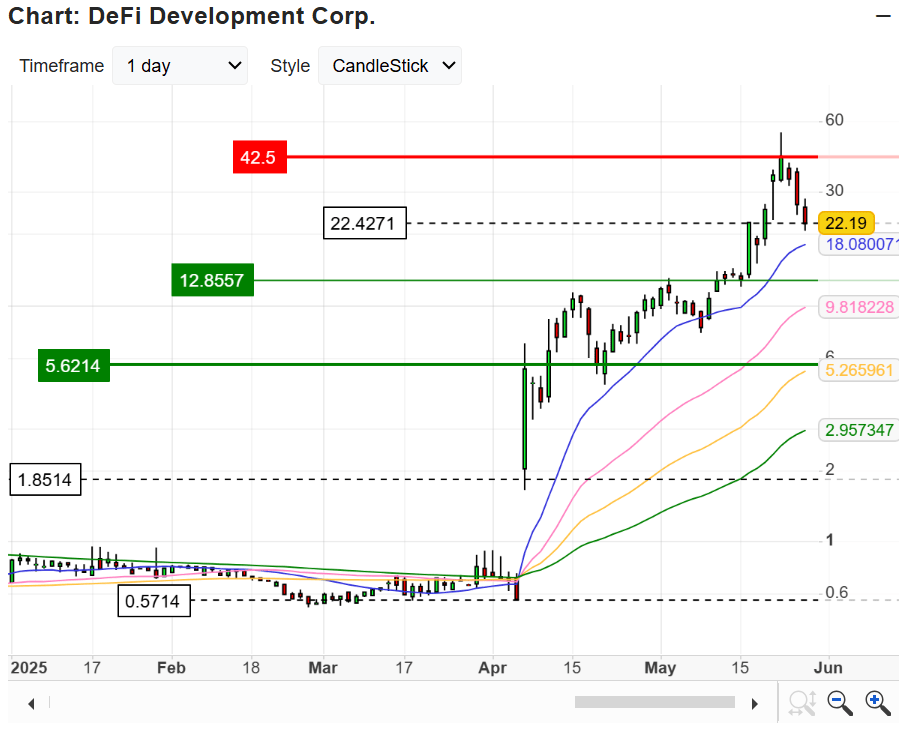The height and width of the screenshot is (741, 909).
Task: Click the yellow 22.19 current price tag
Action: pos(846,223)
